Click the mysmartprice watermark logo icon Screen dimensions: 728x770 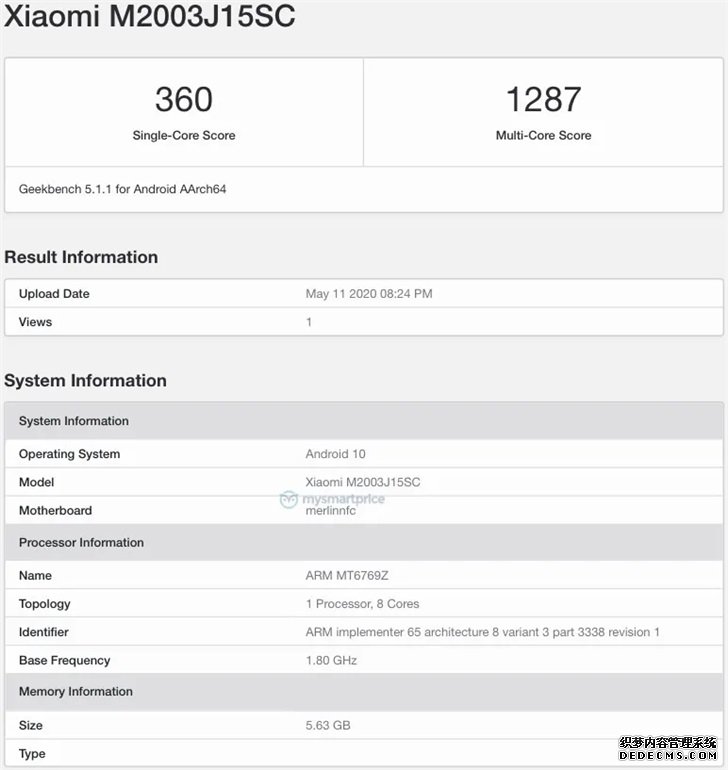pos(289,499)
